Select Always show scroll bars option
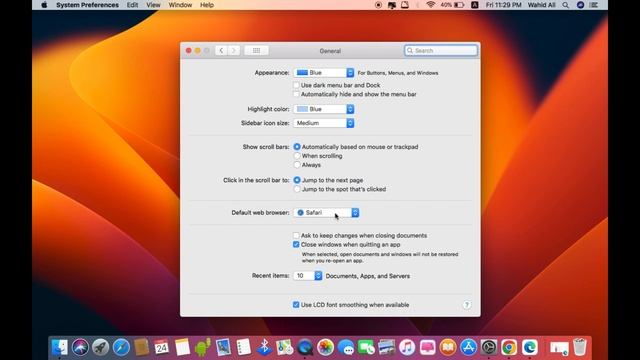 297,165
